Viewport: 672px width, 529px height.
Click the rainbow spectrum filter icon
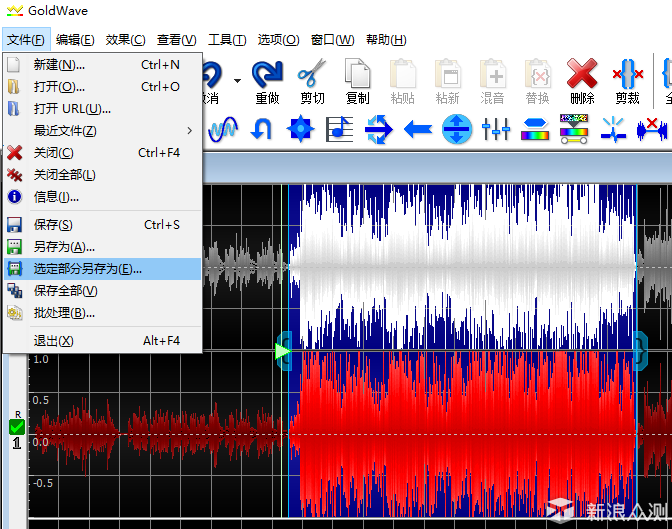coord(535,129)
